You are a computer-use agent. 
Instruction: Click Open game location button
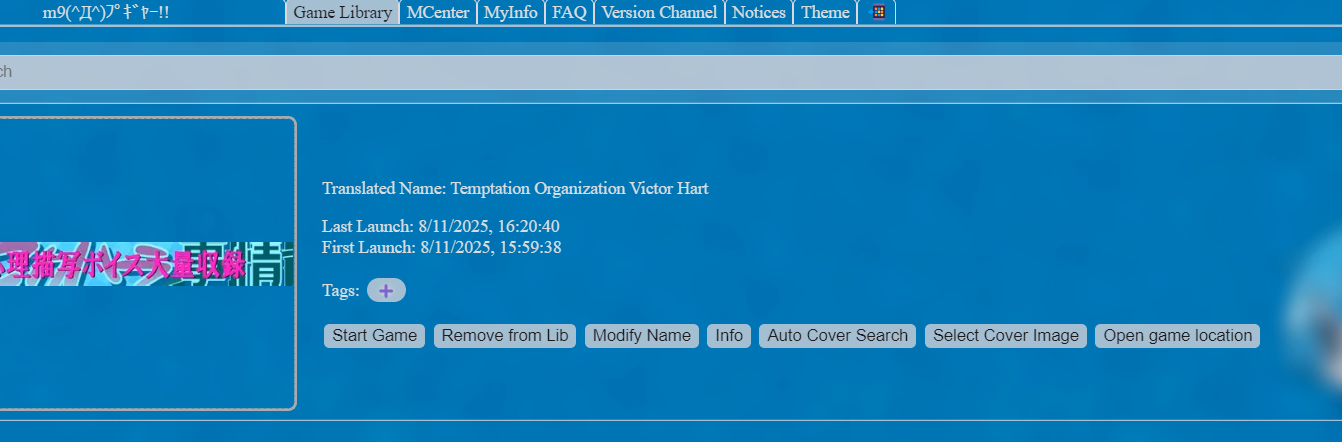click(1177, 336)
